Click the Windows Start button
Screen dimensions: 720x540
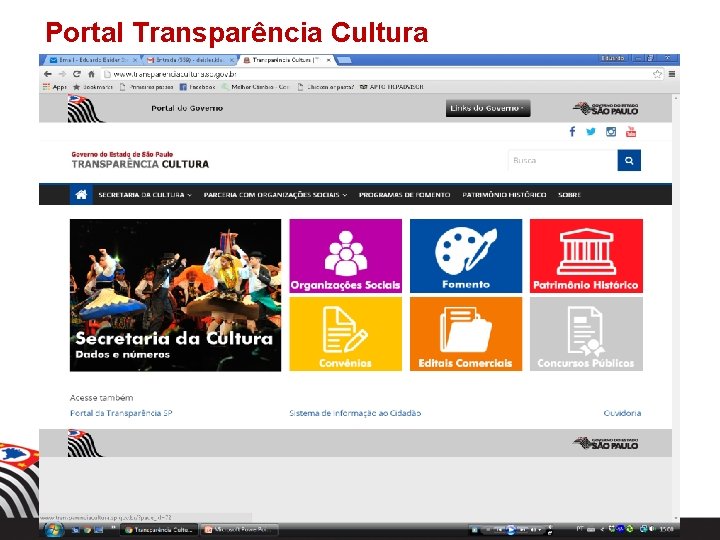pyautogui.click(x=54, y=529)
